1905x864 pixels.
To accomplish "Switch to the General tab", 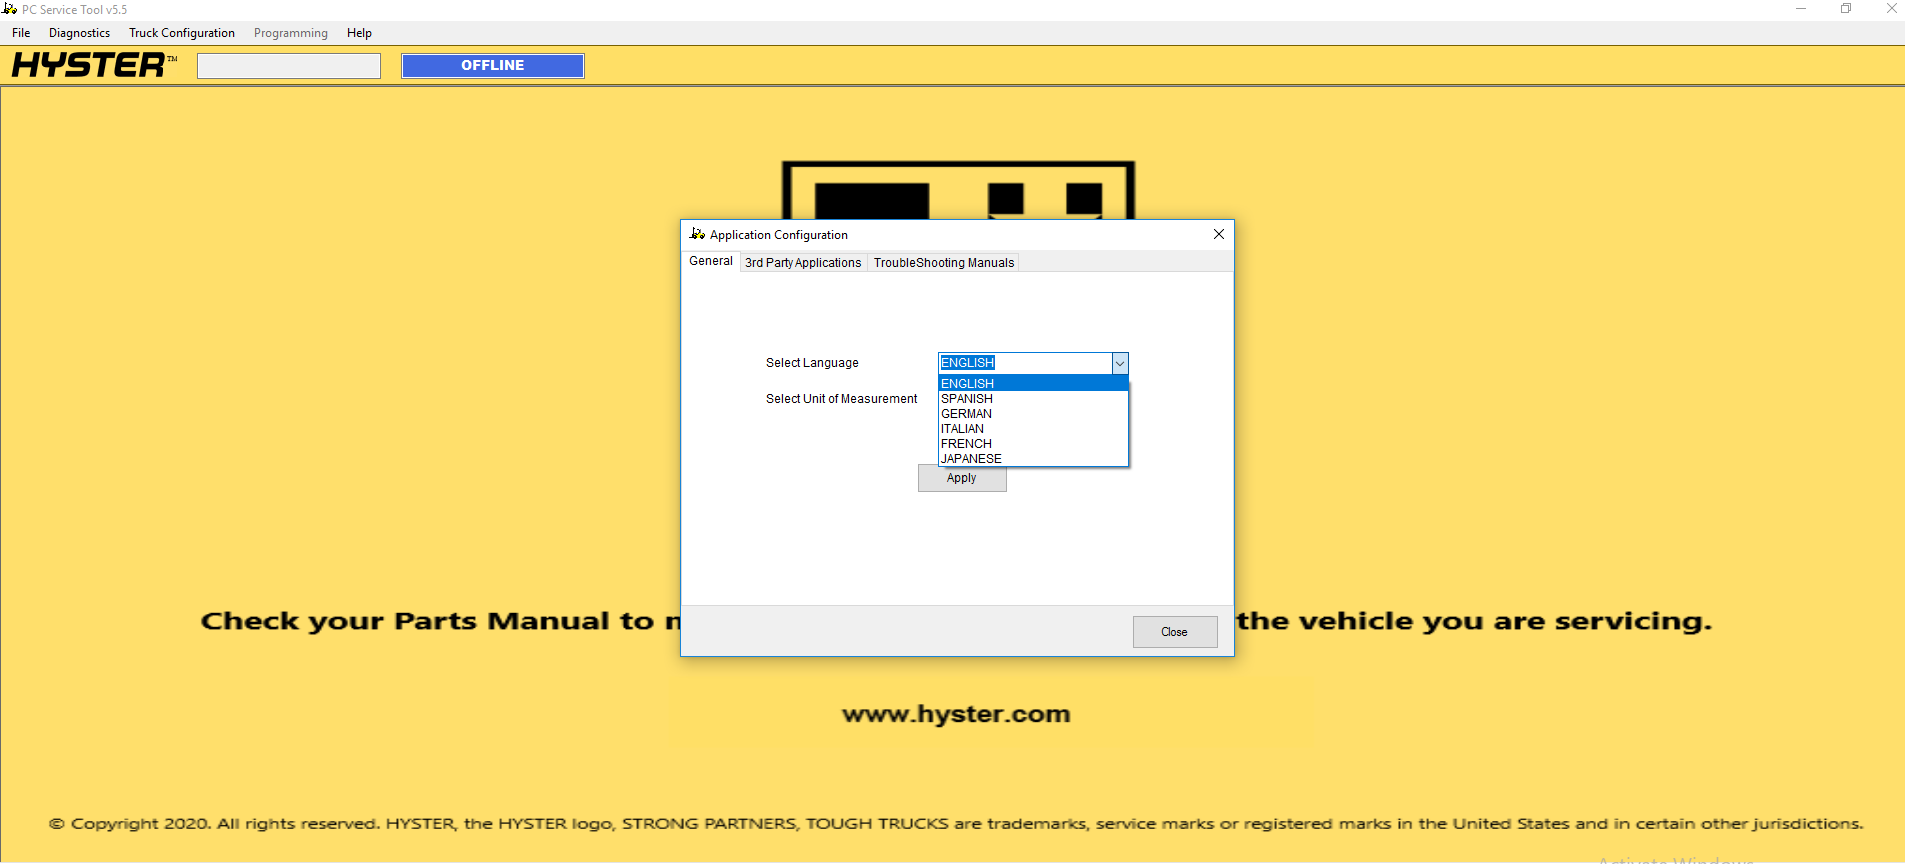I will pos(711,261).
